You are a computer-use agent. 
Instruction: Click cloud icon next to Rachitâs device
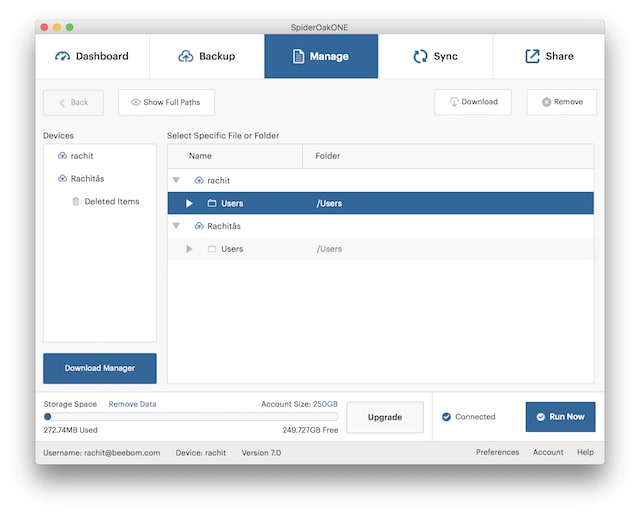[x=62, y=179]
